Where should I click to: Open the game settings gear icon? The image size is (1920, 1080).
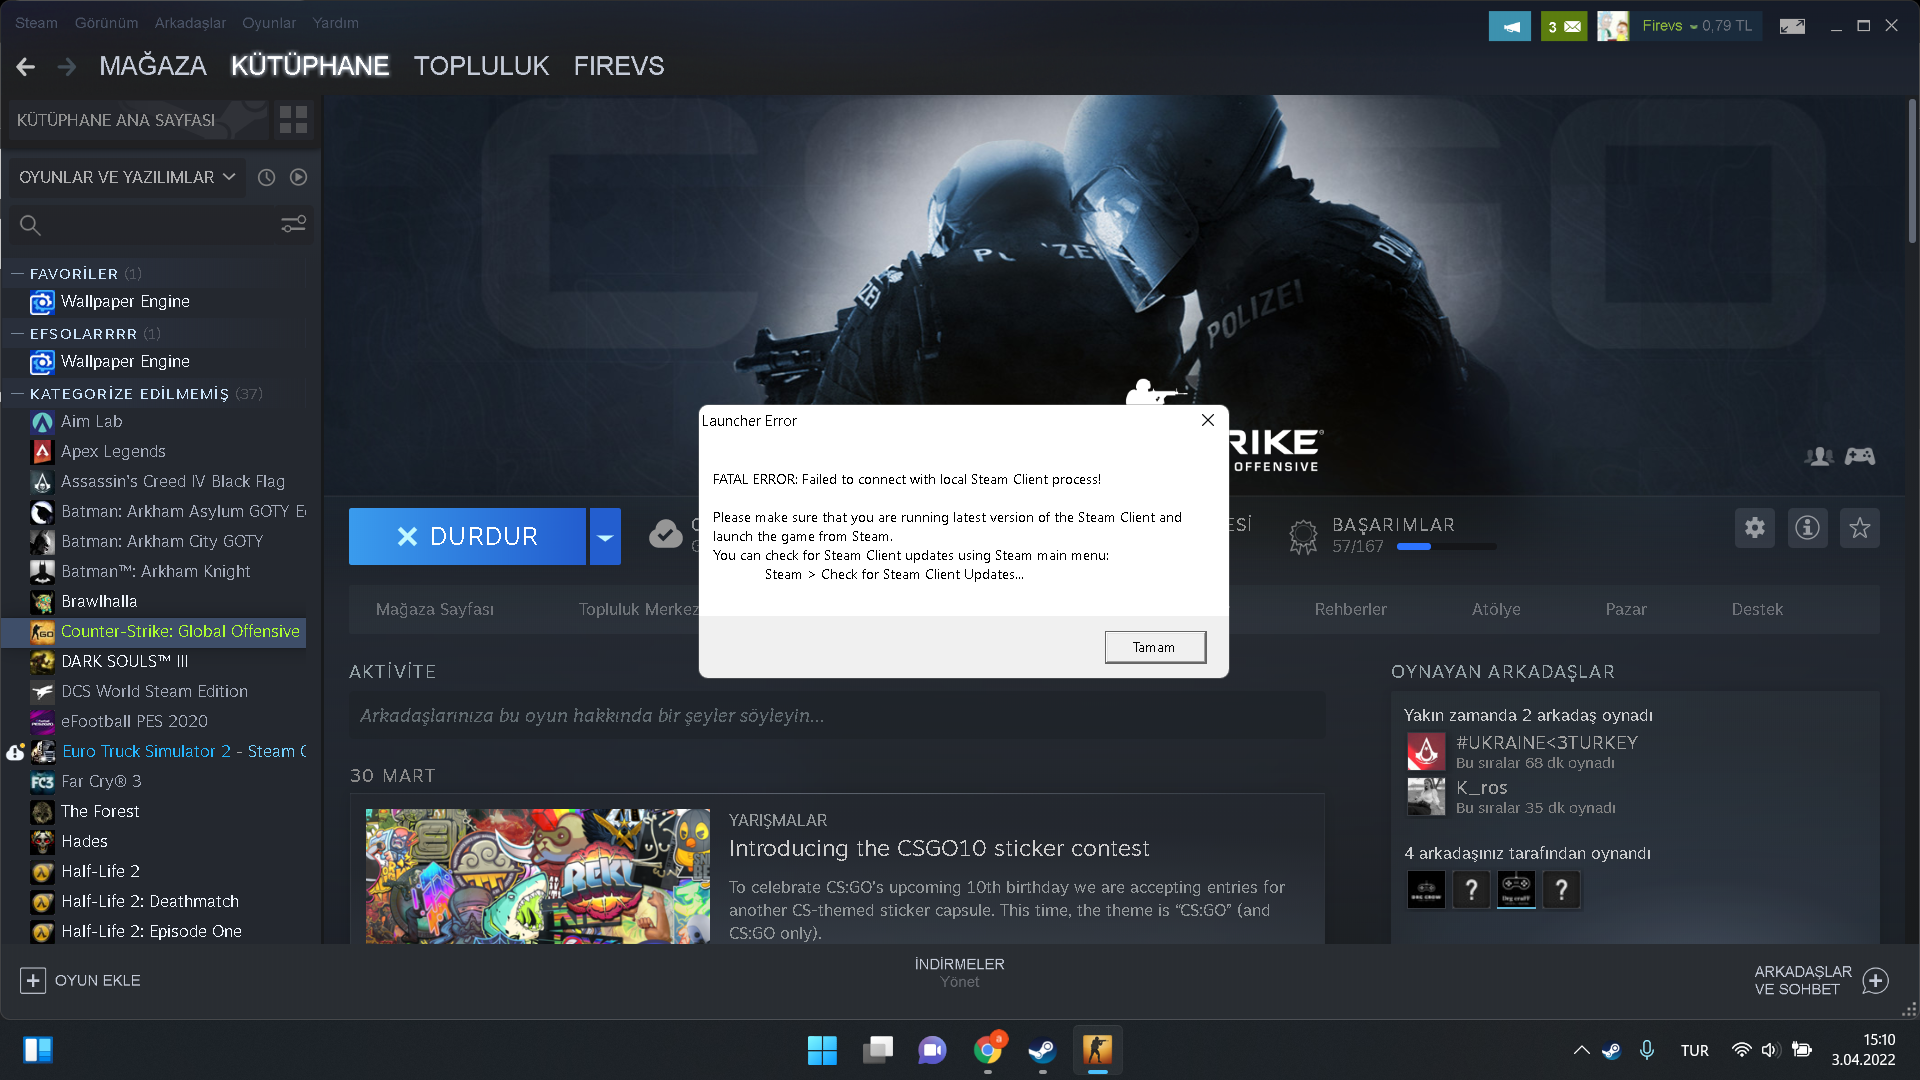pyautogui.click(x=1755, y=528)
